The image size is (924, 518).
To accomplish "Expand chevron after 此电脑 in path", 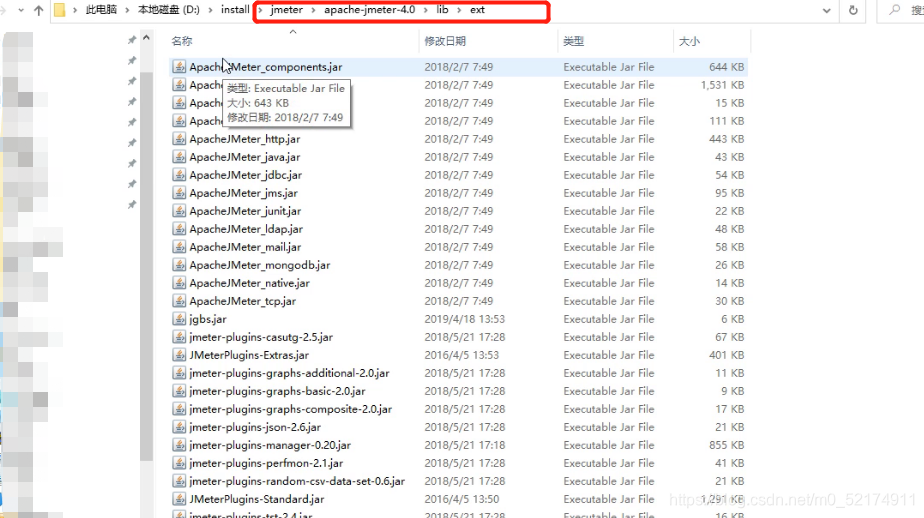I will point(127,10).
